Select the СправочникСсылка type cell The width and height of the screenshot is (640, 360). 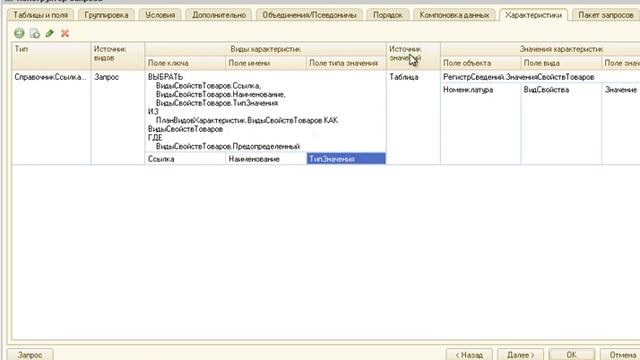tap(51, 118)
